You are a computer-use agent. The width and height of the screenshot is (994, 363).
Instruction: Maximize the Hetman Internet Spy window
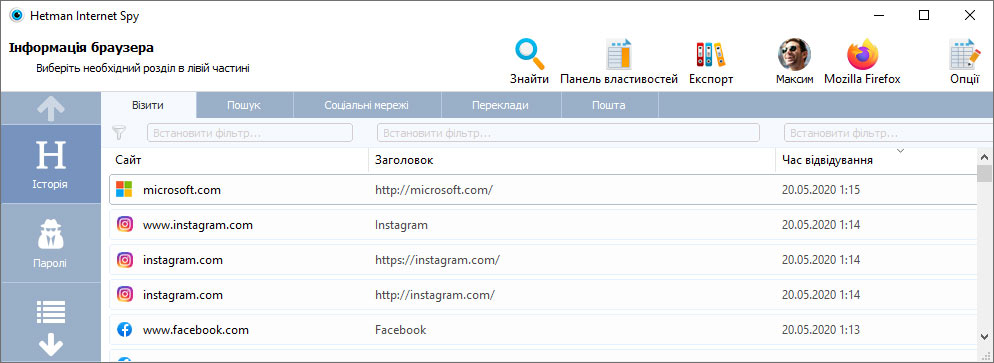tap(924, 16)
